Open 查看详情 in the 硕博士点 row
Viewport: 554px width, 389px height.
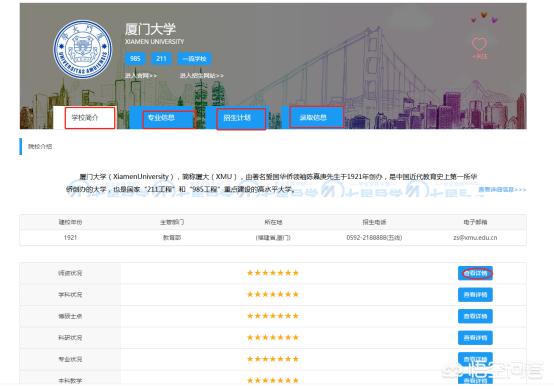click(475, 316)
